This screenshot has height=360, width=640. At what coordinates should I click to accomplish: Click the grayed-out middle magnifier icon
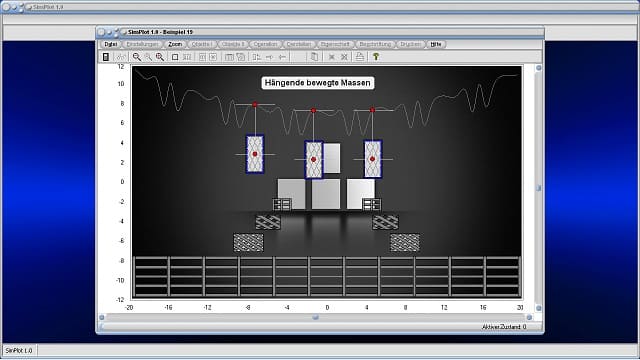tap(148, 57)
